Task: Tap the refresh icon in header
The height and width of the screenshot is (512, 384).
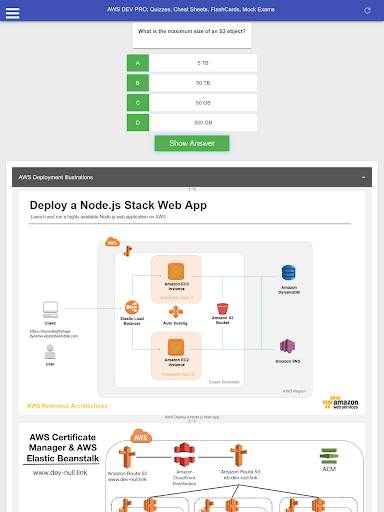Action: click(367, 11)
